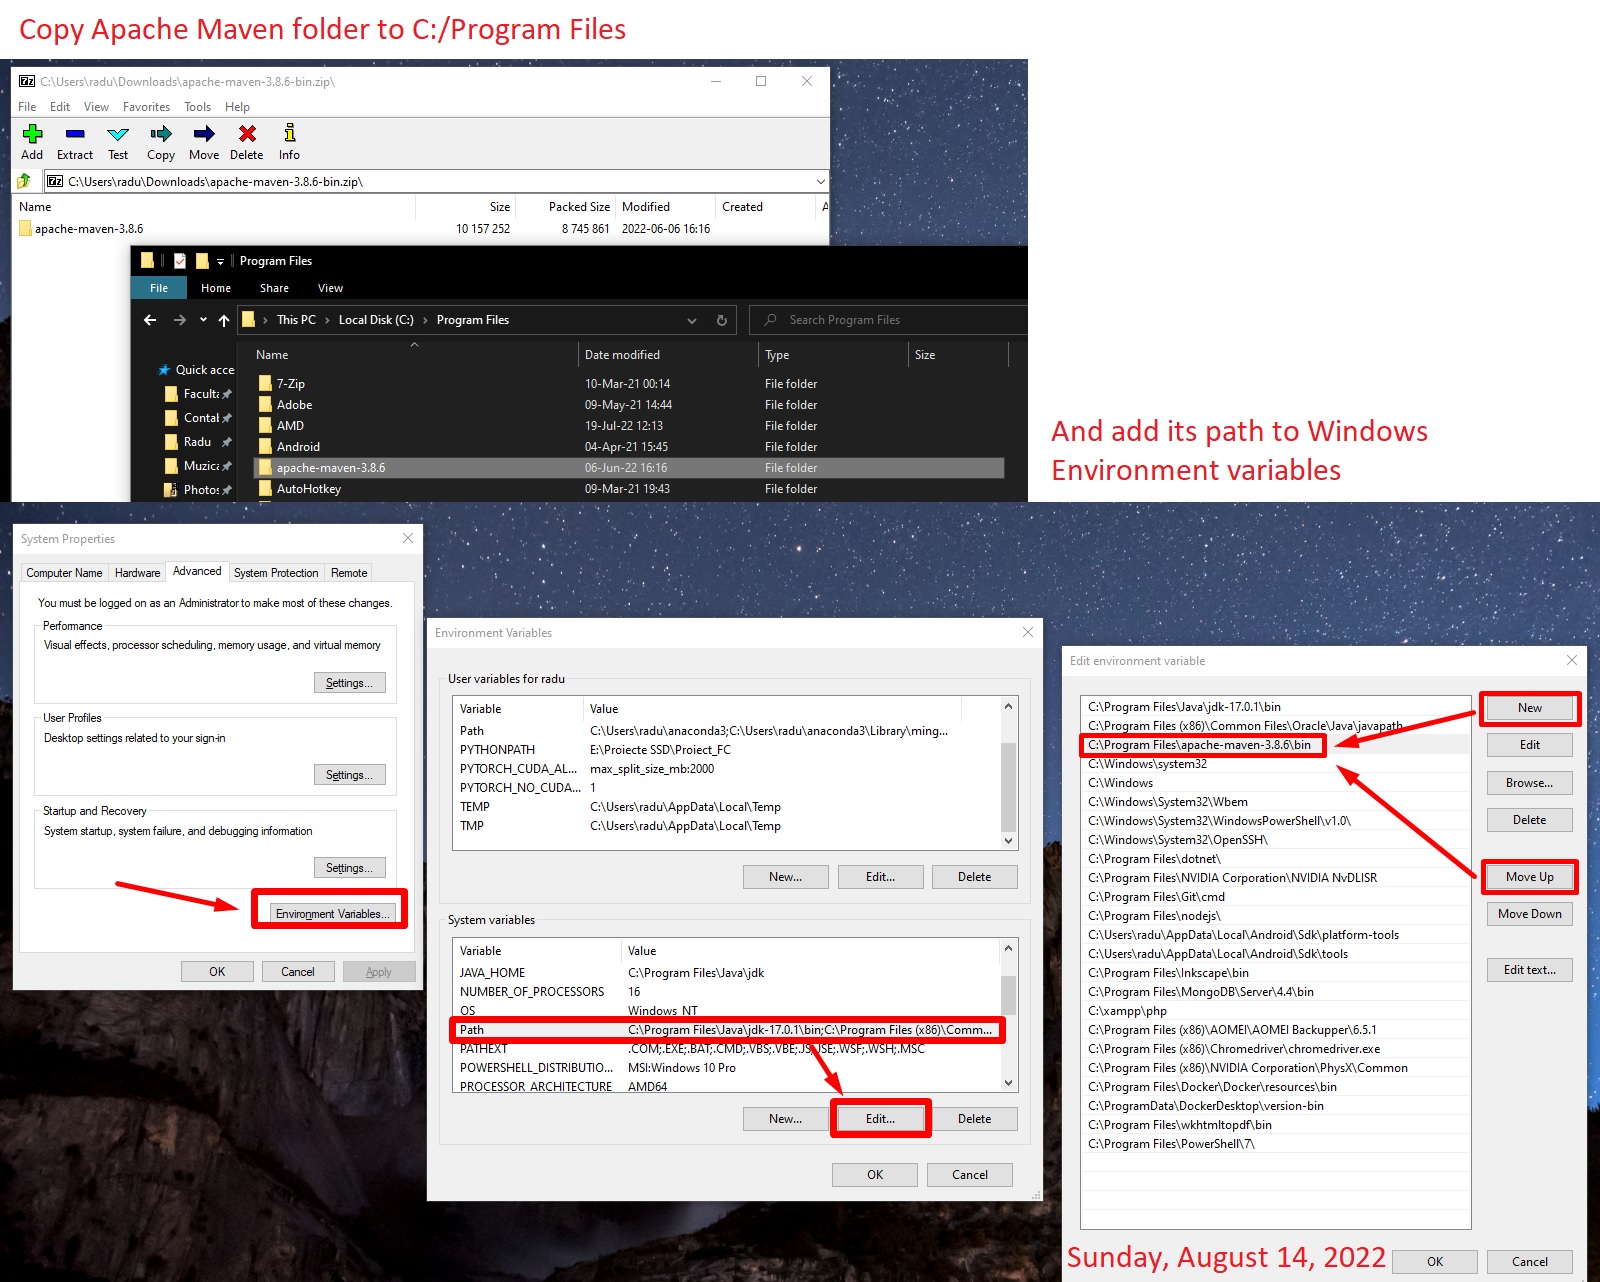This screenshot has width=1600, height=1282.
Task: Switch to the Remote tab in System Properties
Action: [x=349, y=573]
